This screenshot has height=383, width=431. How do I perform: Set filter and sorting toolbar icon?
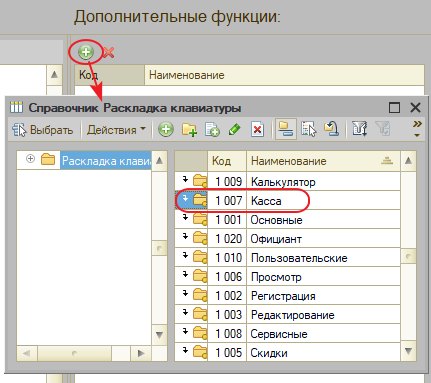pos(360,129)
